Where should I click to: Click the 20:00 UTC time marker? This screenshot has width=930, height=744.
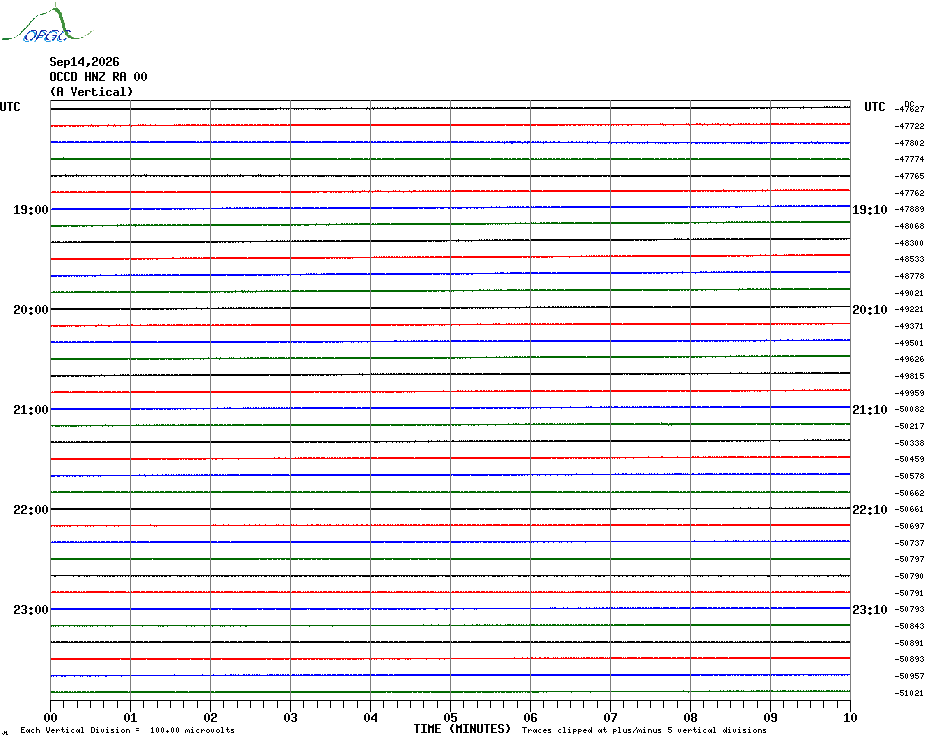click(x=31, y=310)
